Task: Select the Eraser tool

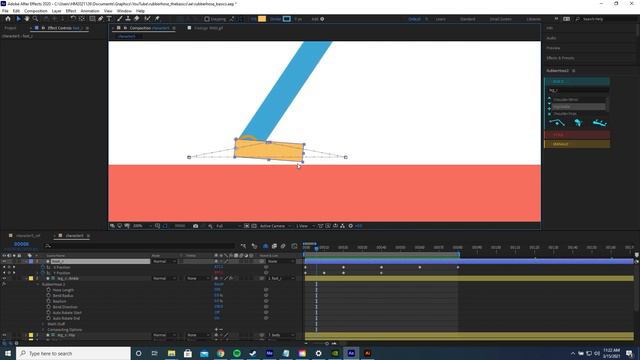Action: (x=137, y=19)
